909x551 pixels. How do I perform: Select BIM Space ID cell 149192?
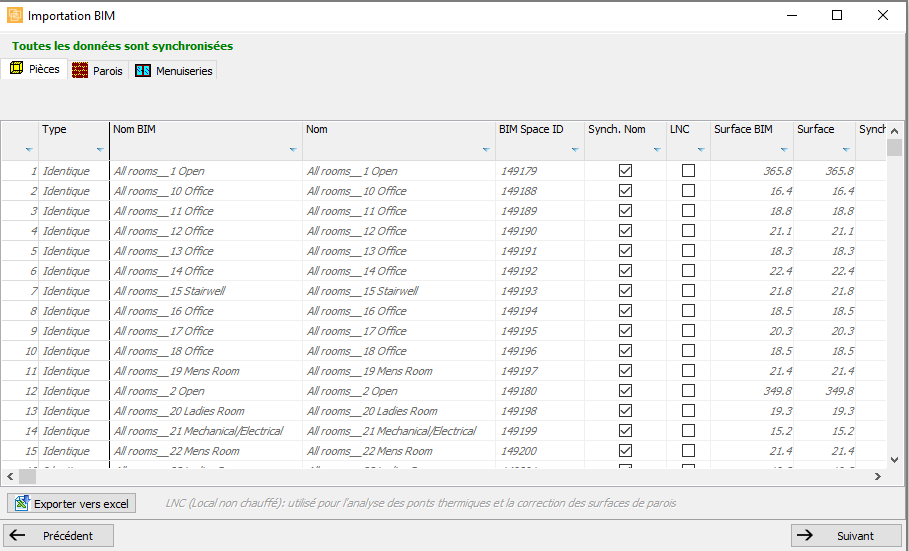pos(540,271)
